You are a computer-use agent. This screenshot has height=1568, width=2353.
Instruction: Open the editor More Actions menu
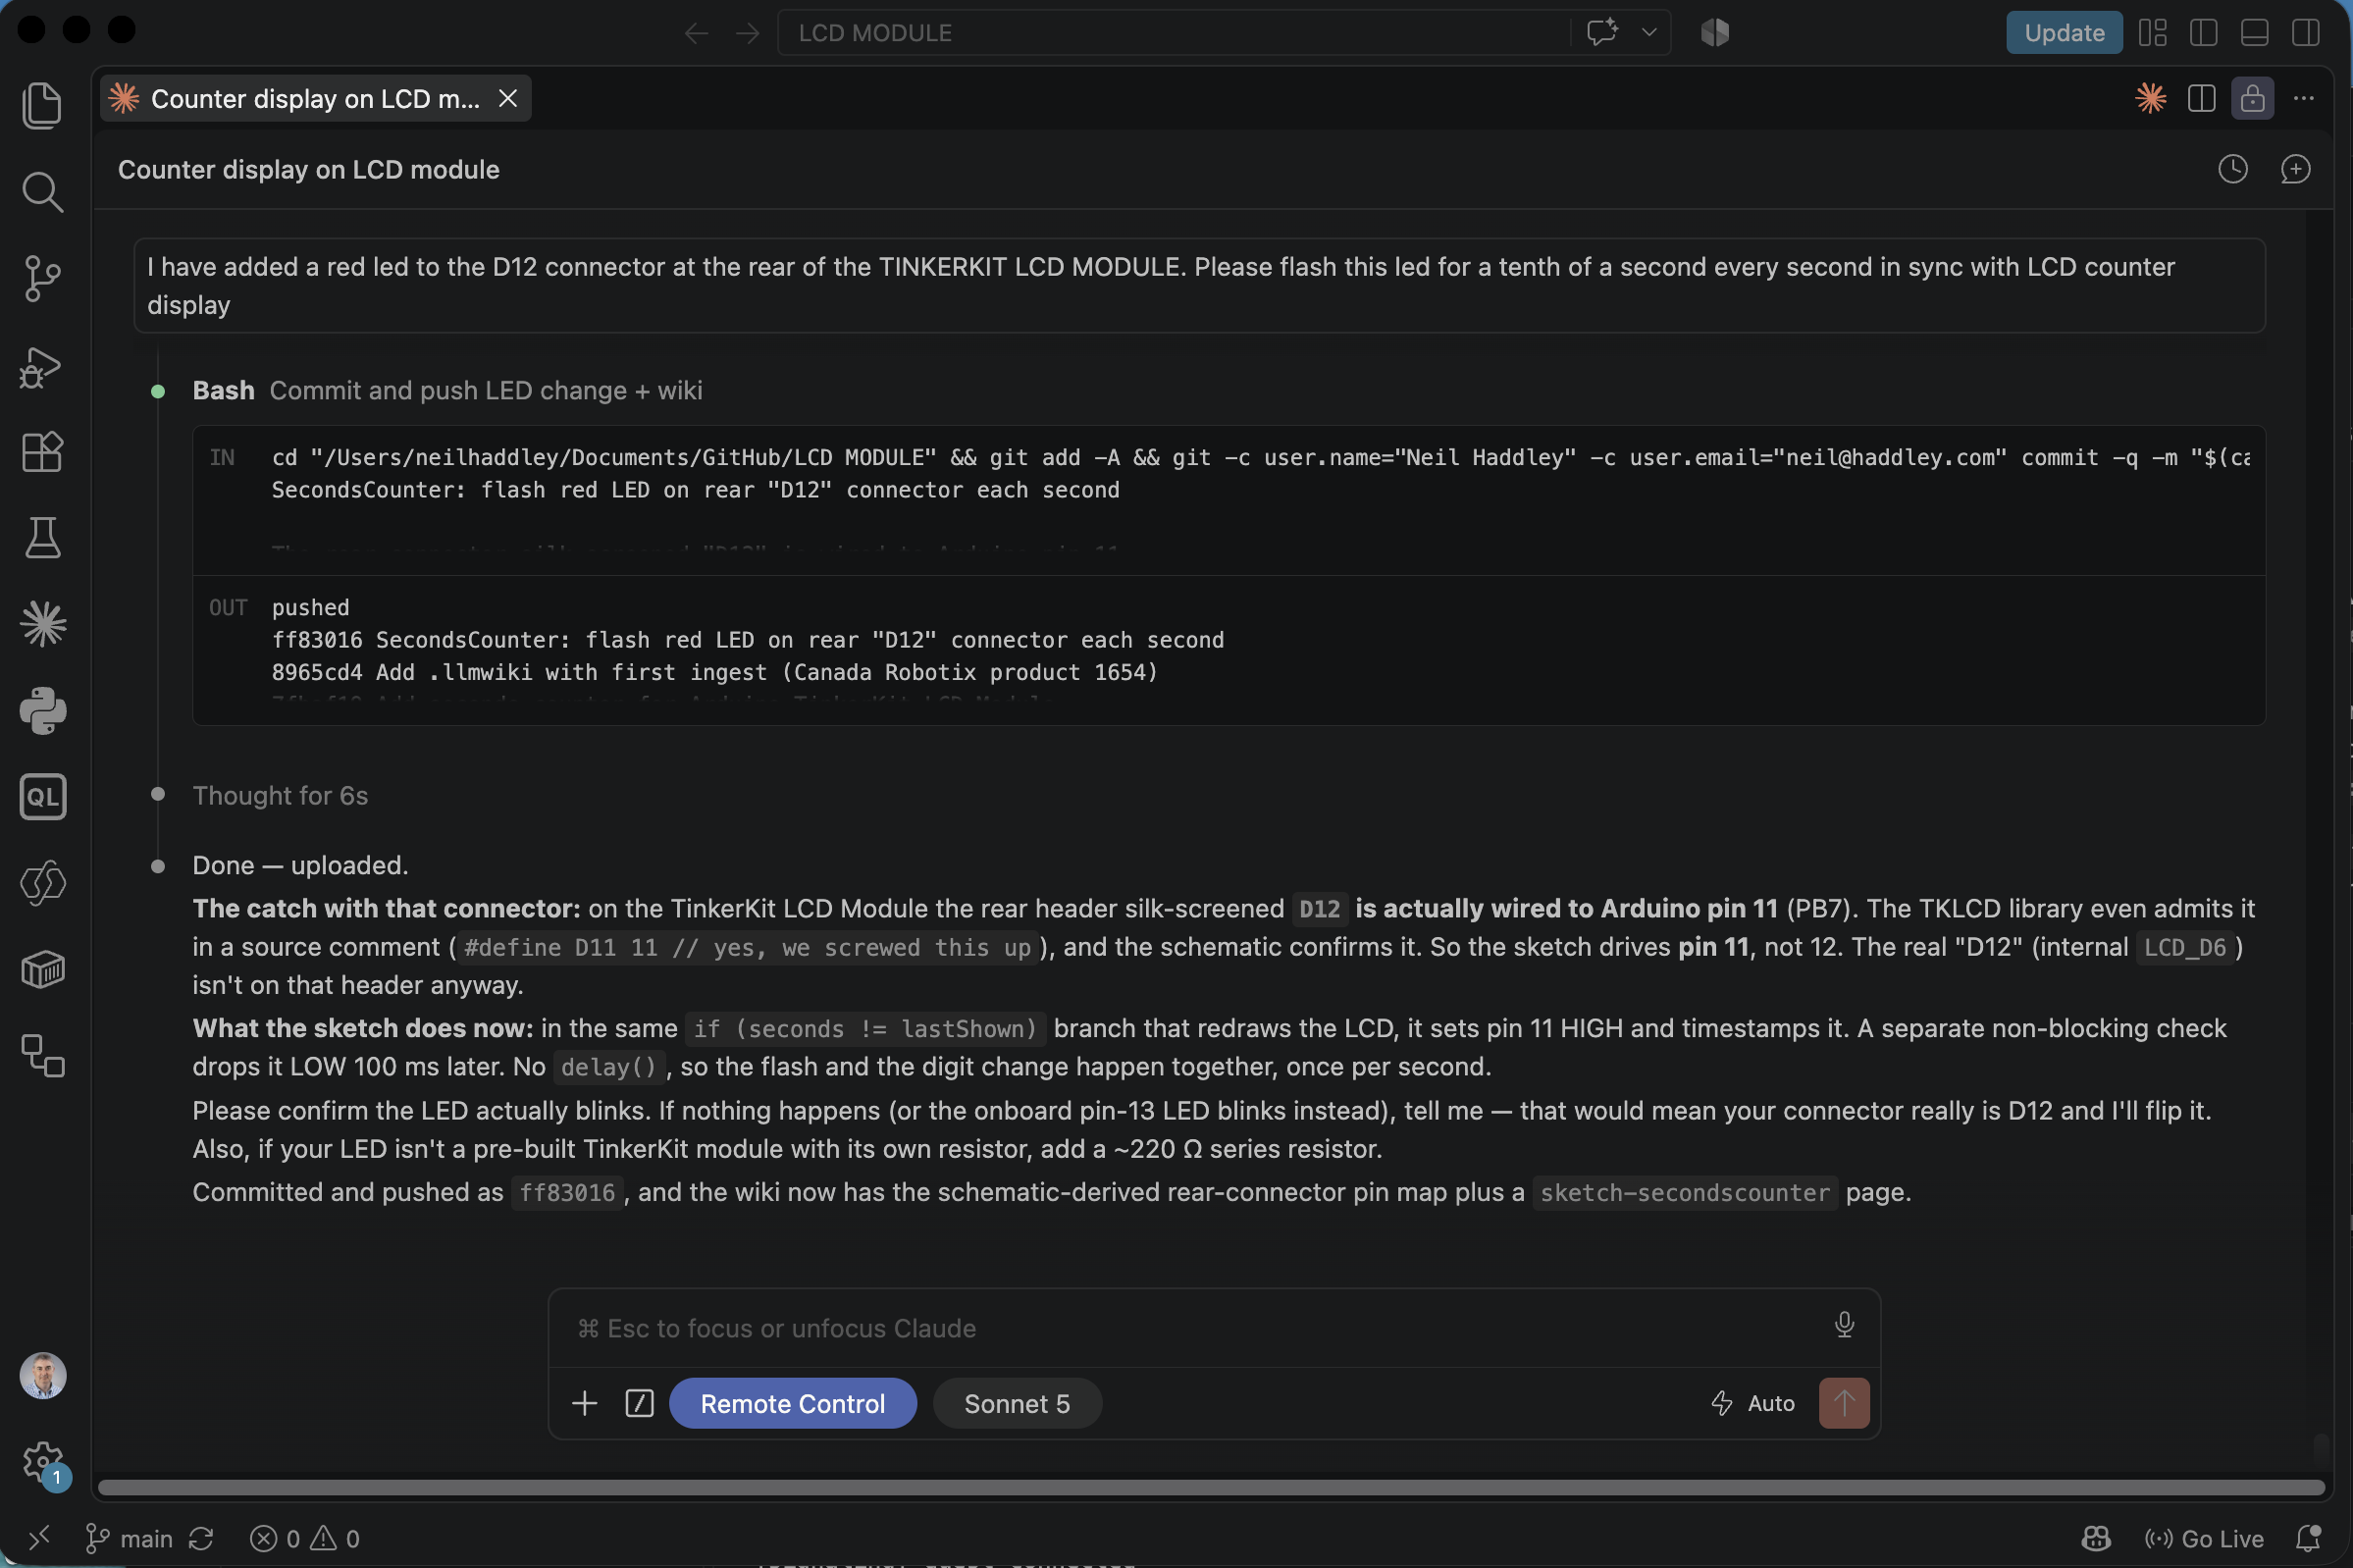click(x=2303, y=98)
